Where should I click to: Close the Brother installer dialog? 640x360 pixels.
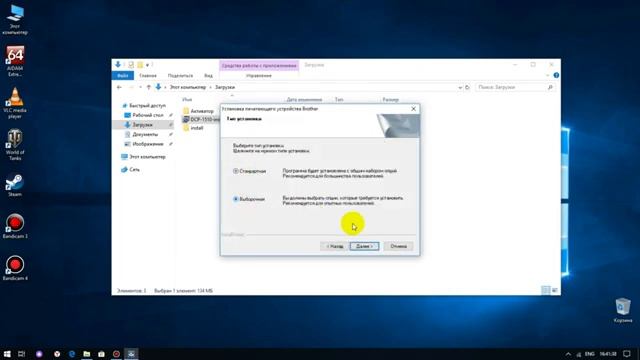[413, 109]
